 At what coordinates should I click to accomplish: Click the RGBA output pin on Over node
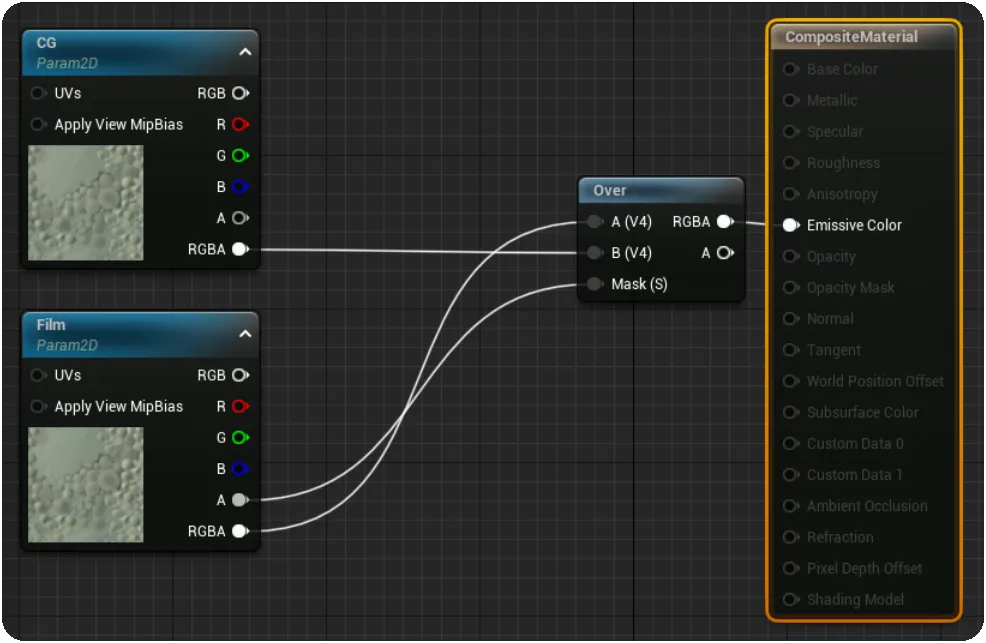tap(726, 222)
